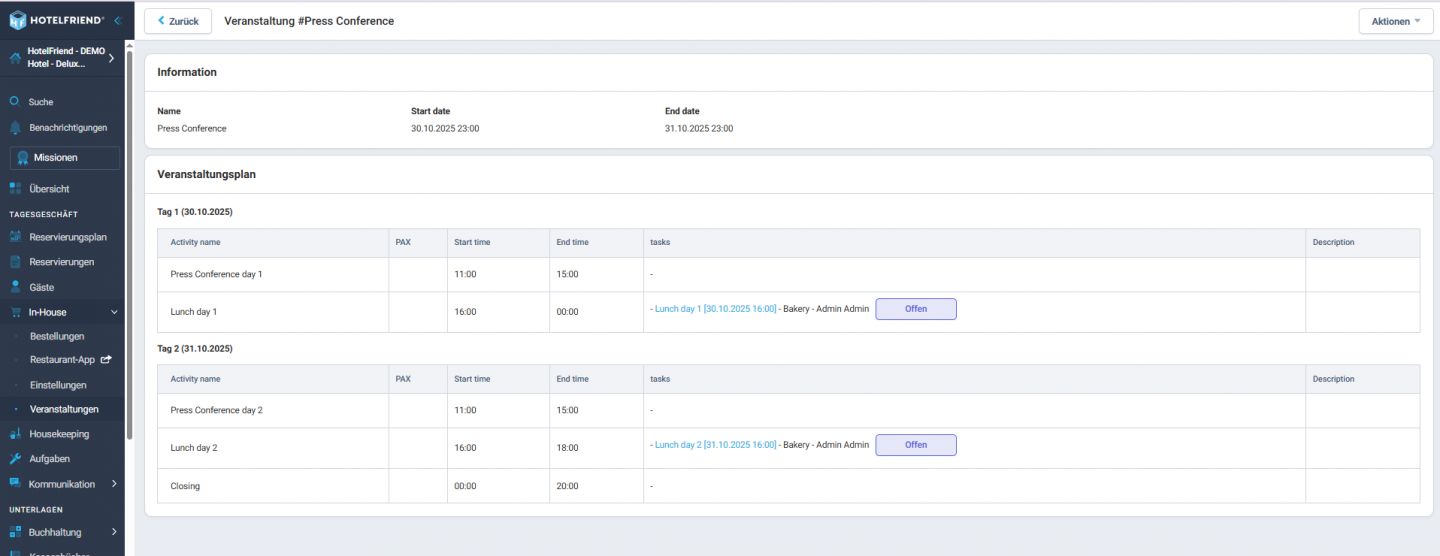Select Einstellungen under In-House
1440x556 pixels.
point(58,385)
